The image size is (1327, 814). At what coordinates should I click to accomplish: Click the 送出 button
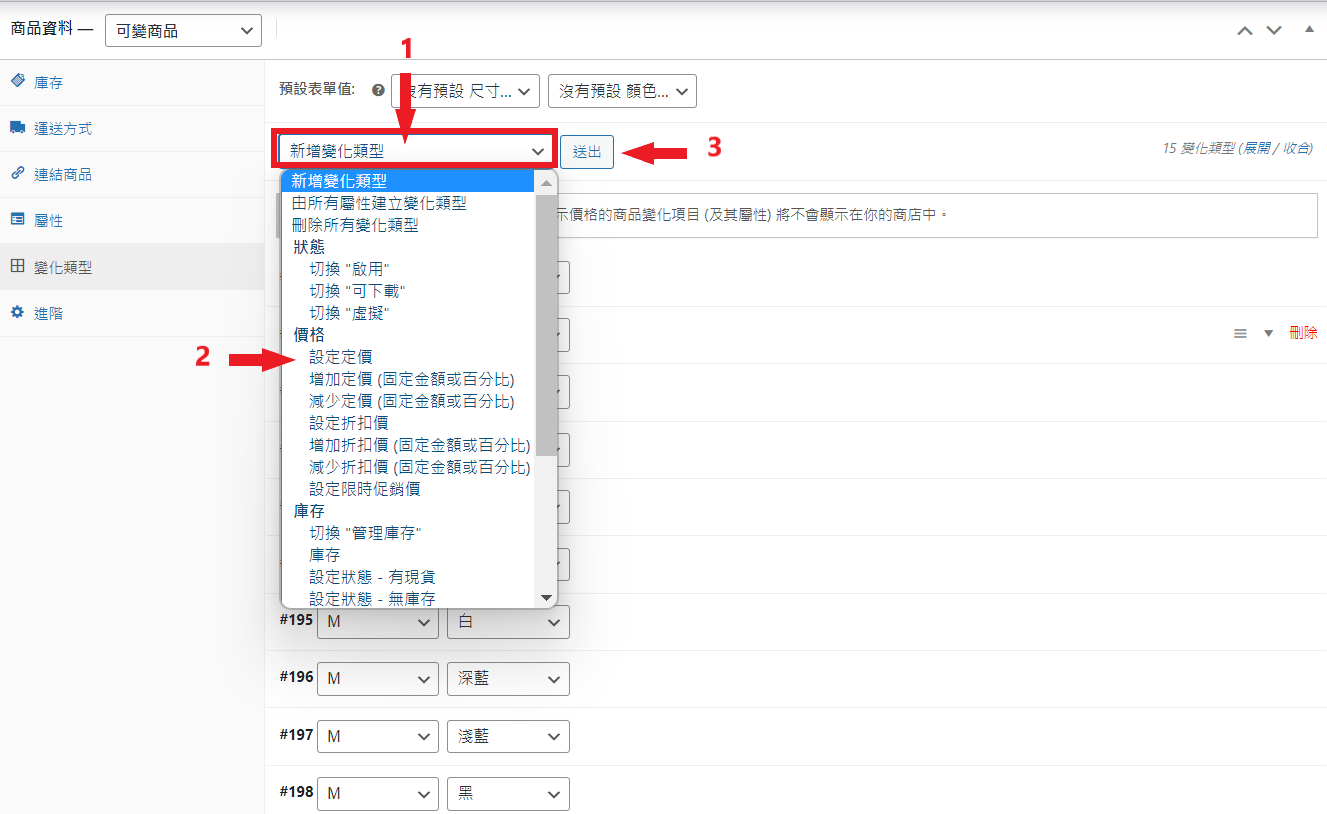point(587,152)
